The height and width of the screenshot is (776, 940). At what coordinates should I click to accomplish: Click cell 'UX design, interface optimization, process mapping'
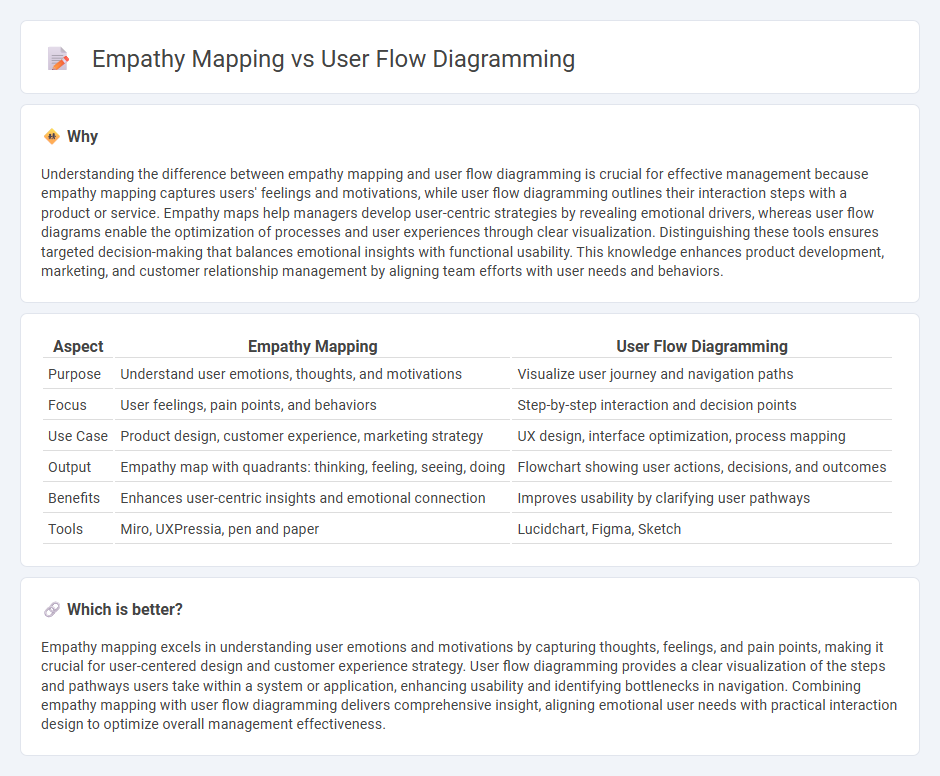click(x=702, y=437)
